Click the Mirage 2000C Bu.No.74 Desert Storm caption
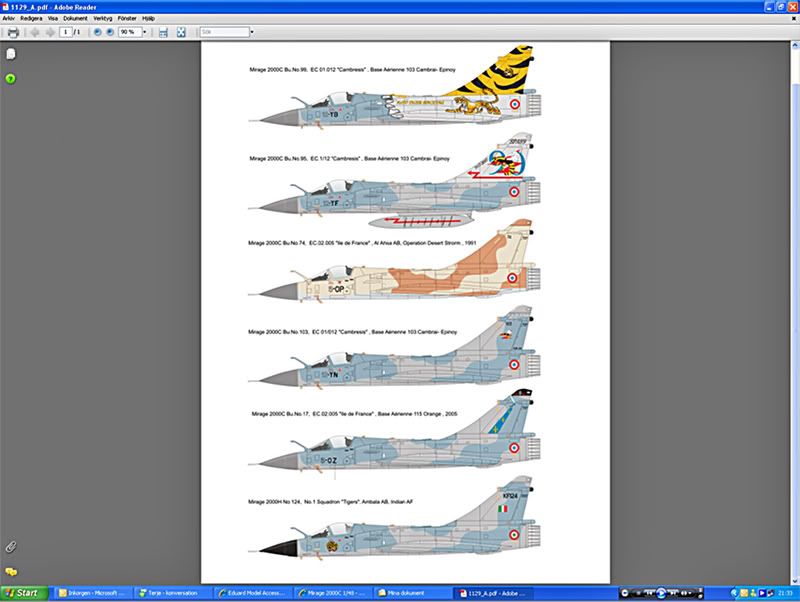Screen dimensions: 800x602 [362, 243]
